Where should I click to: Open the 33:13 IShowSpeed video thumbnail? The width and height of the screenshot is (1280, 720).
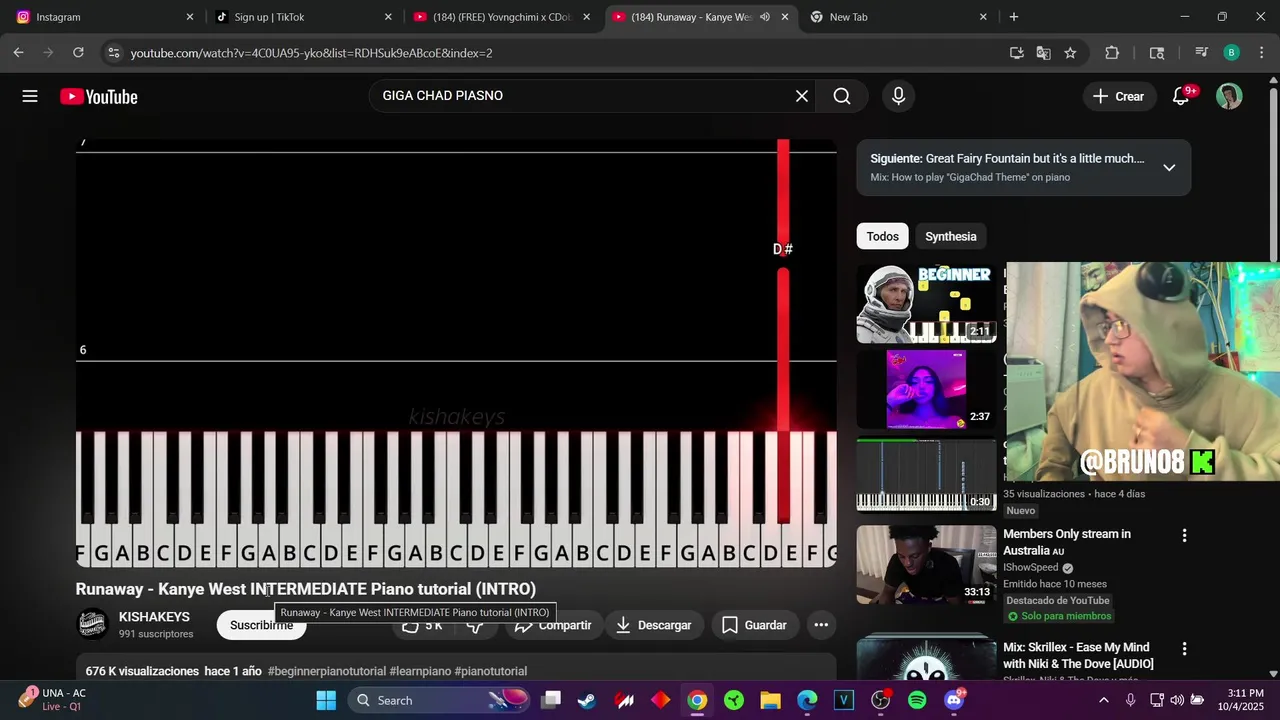point(926,564)
